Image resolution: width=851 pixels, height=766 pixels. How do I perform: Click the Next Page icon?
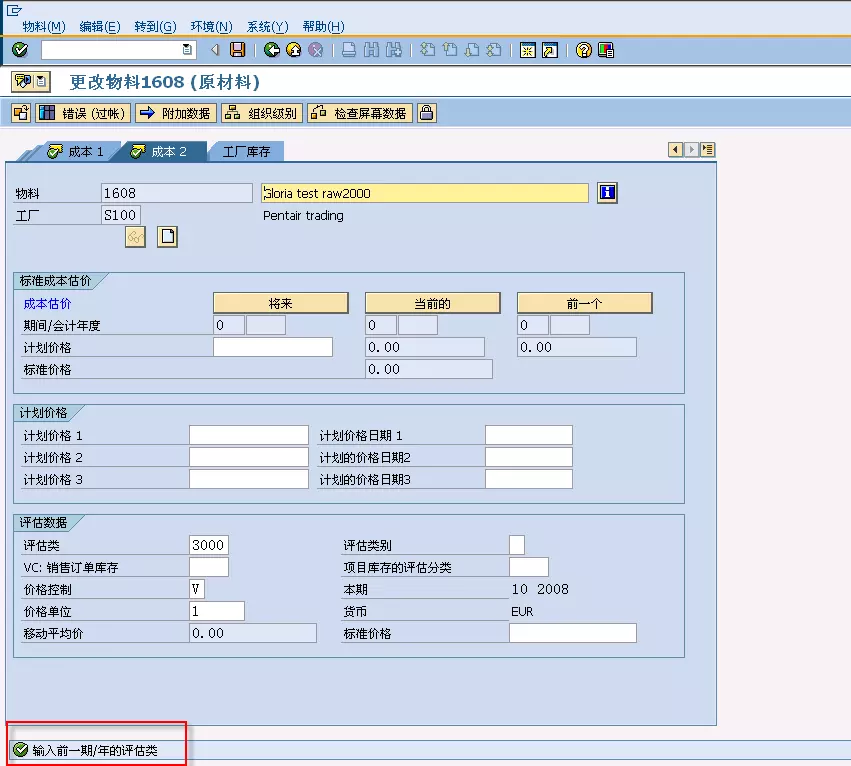point(472,50)
